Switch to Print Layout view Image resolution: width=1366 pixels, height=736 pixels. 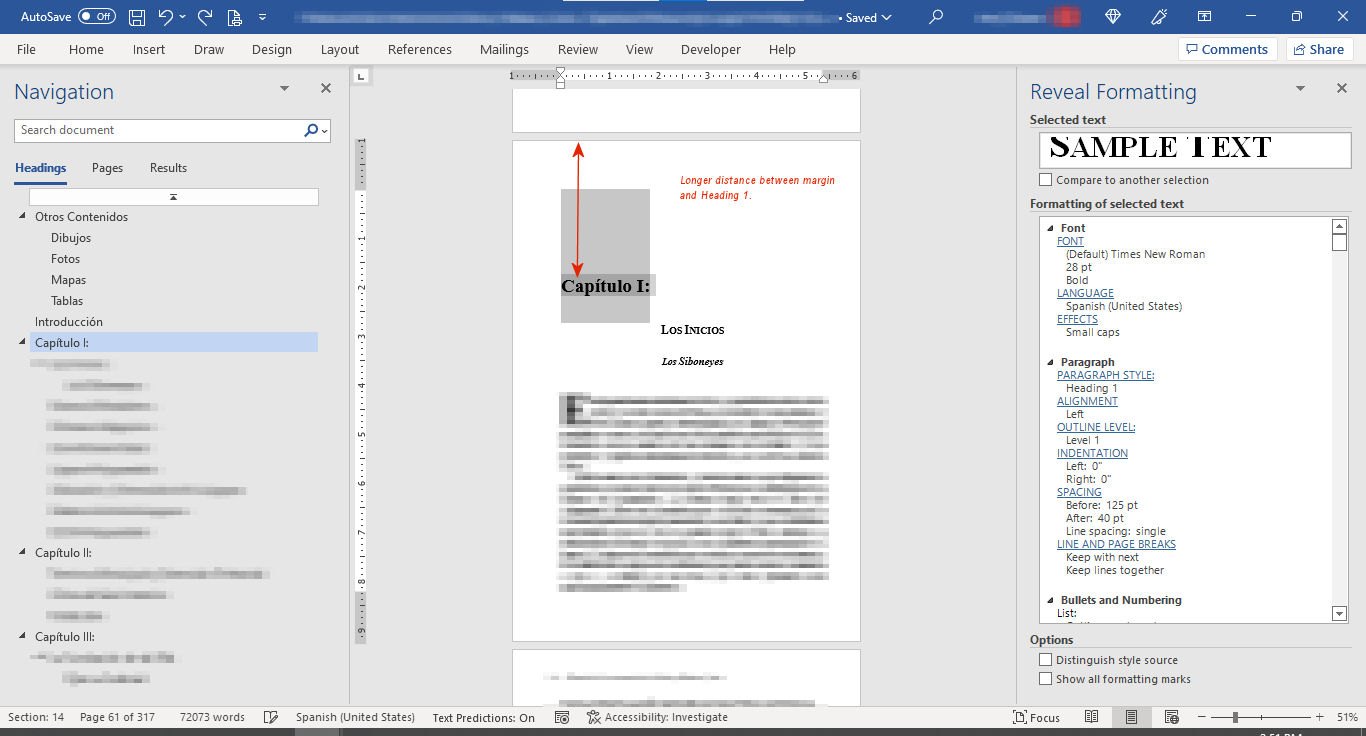point(1131,717)
